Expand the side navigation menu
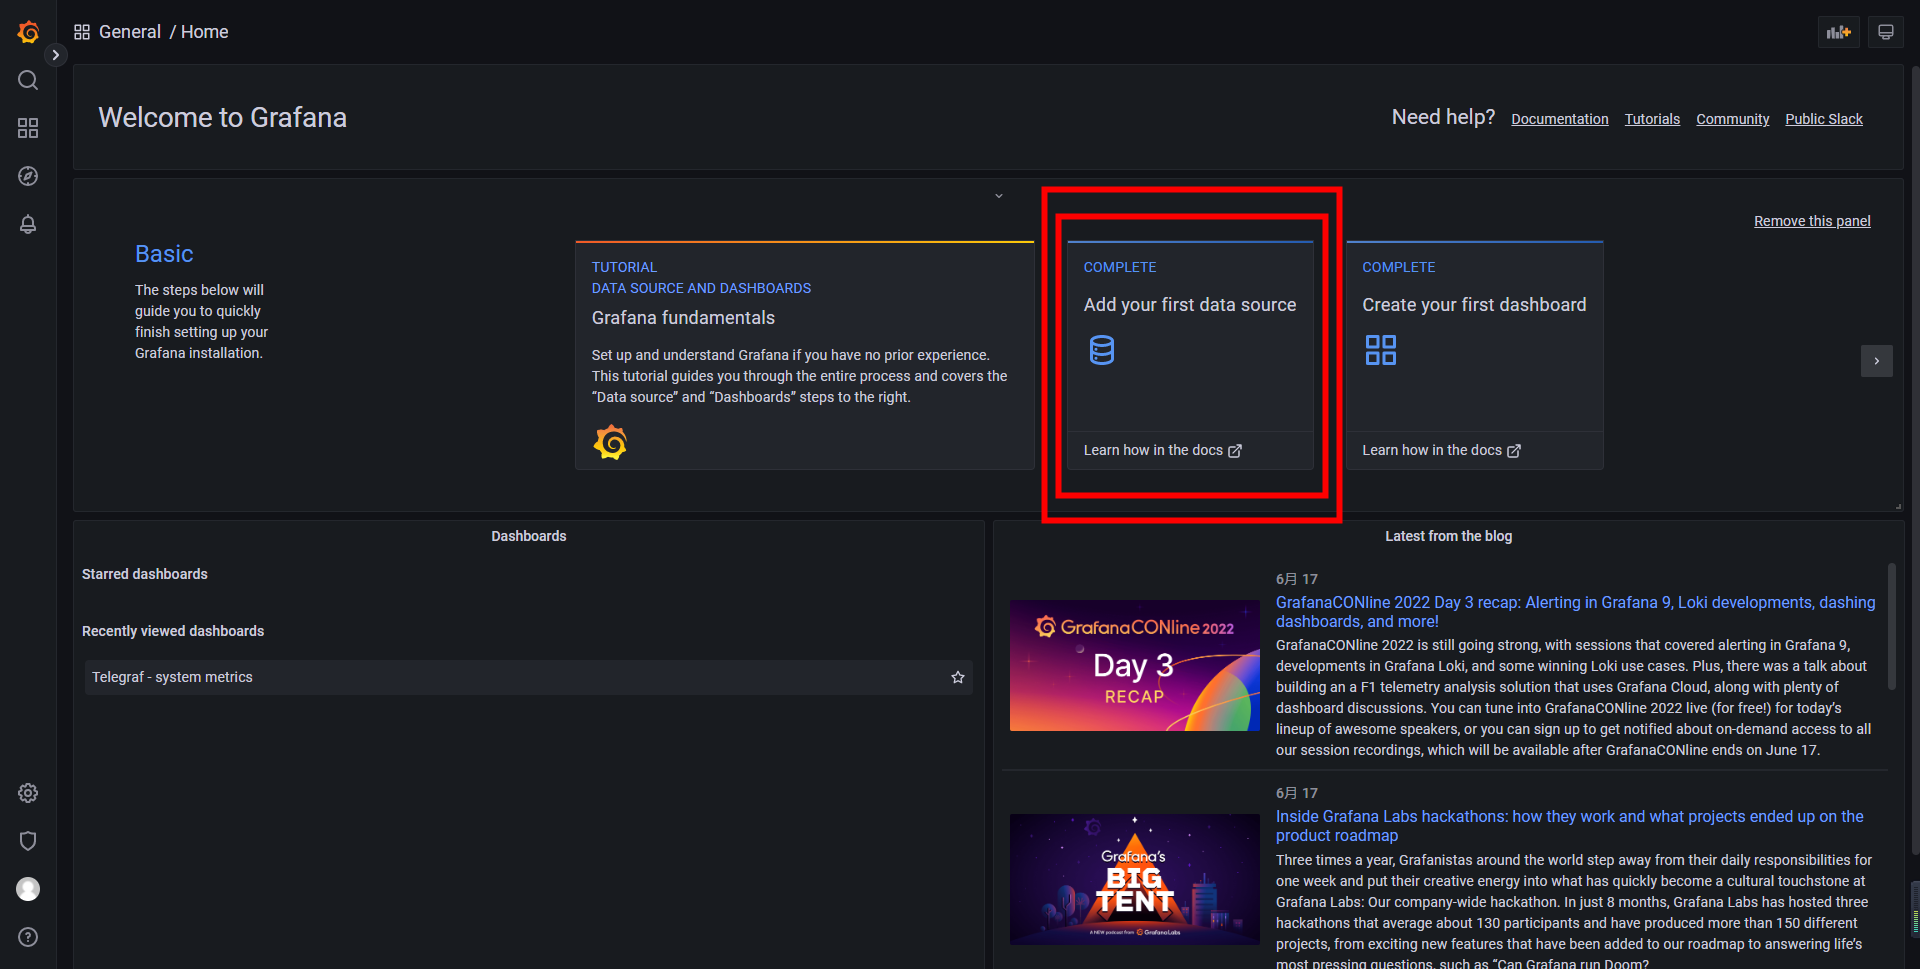 coord(56,55)
